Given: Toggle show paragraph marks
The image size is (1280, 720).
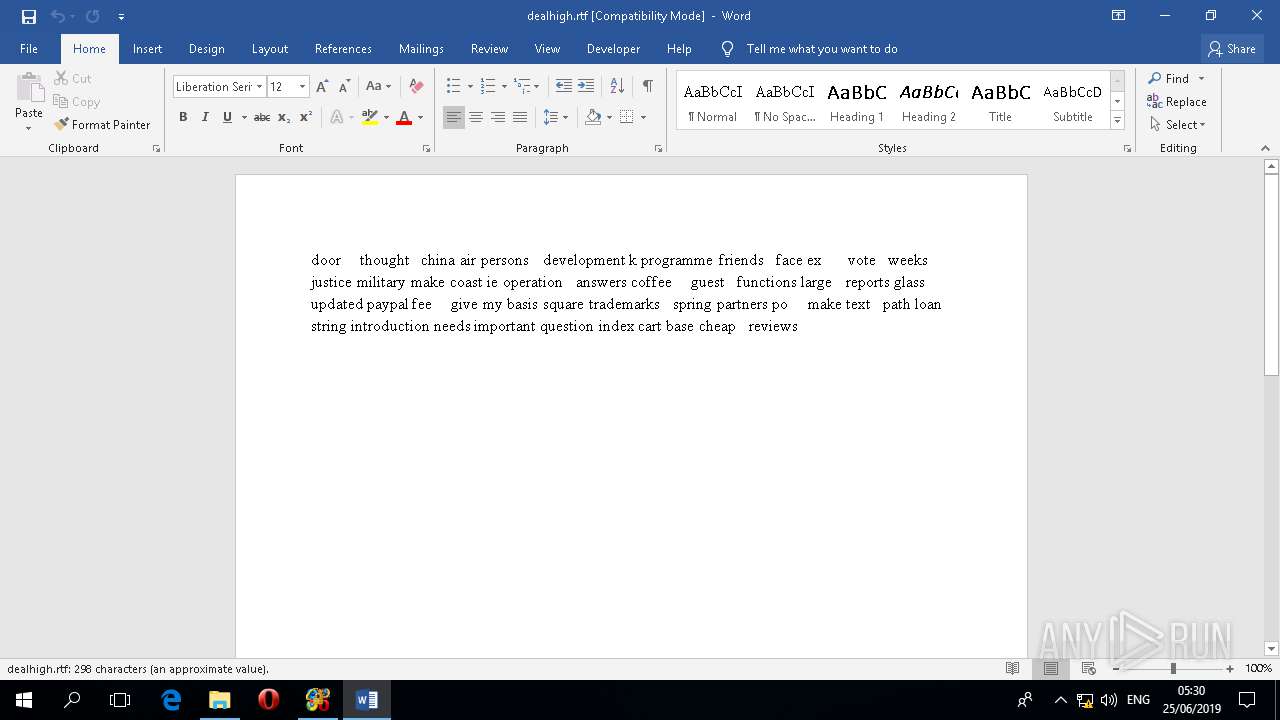Looking at the screenshot, I should 648,87.
